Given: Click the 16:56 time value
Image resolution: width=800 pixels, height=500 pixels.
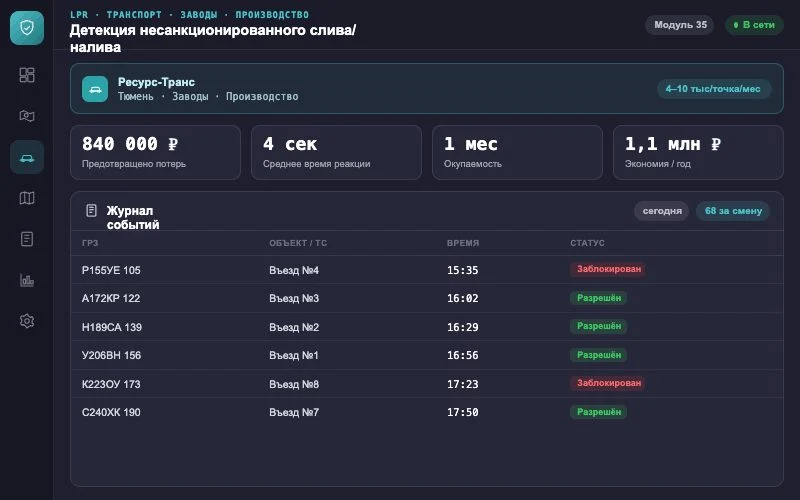Looking at the screenshot, I should pyautogui.click(x=463, y=355).
